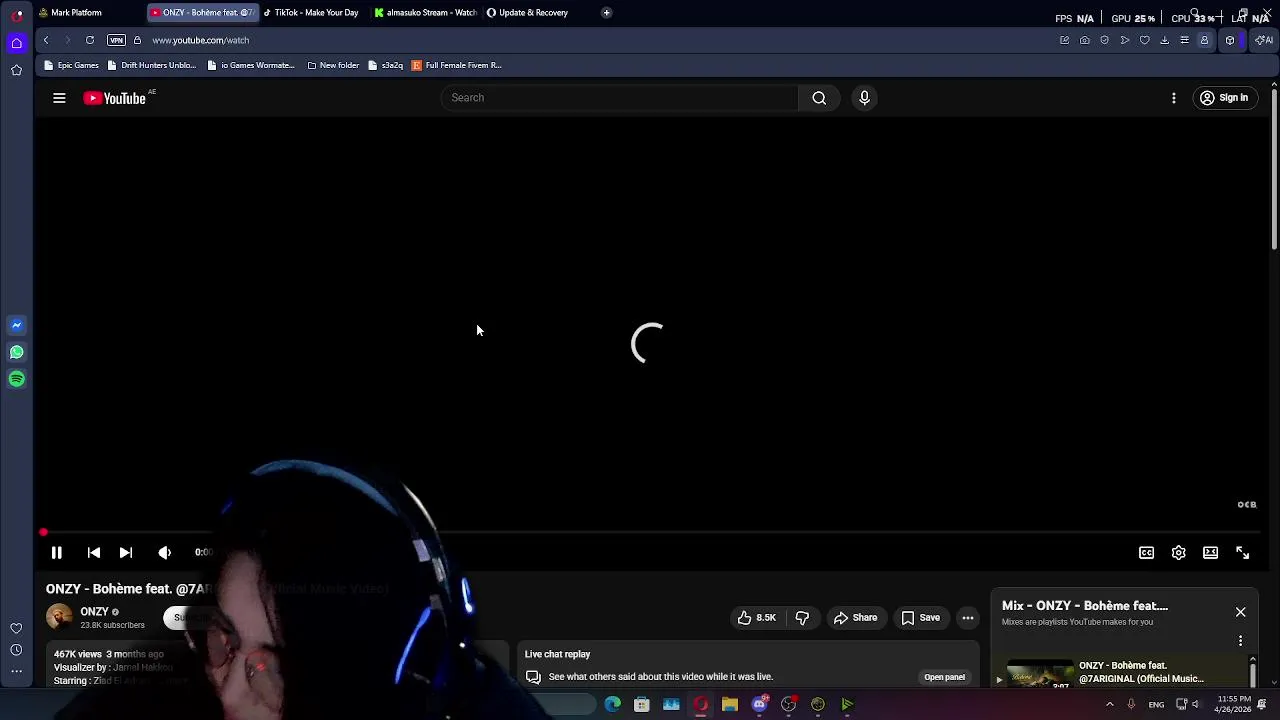
Task: Open the ONZY Bohème item in the Mix list
Action: [1120, 673]
